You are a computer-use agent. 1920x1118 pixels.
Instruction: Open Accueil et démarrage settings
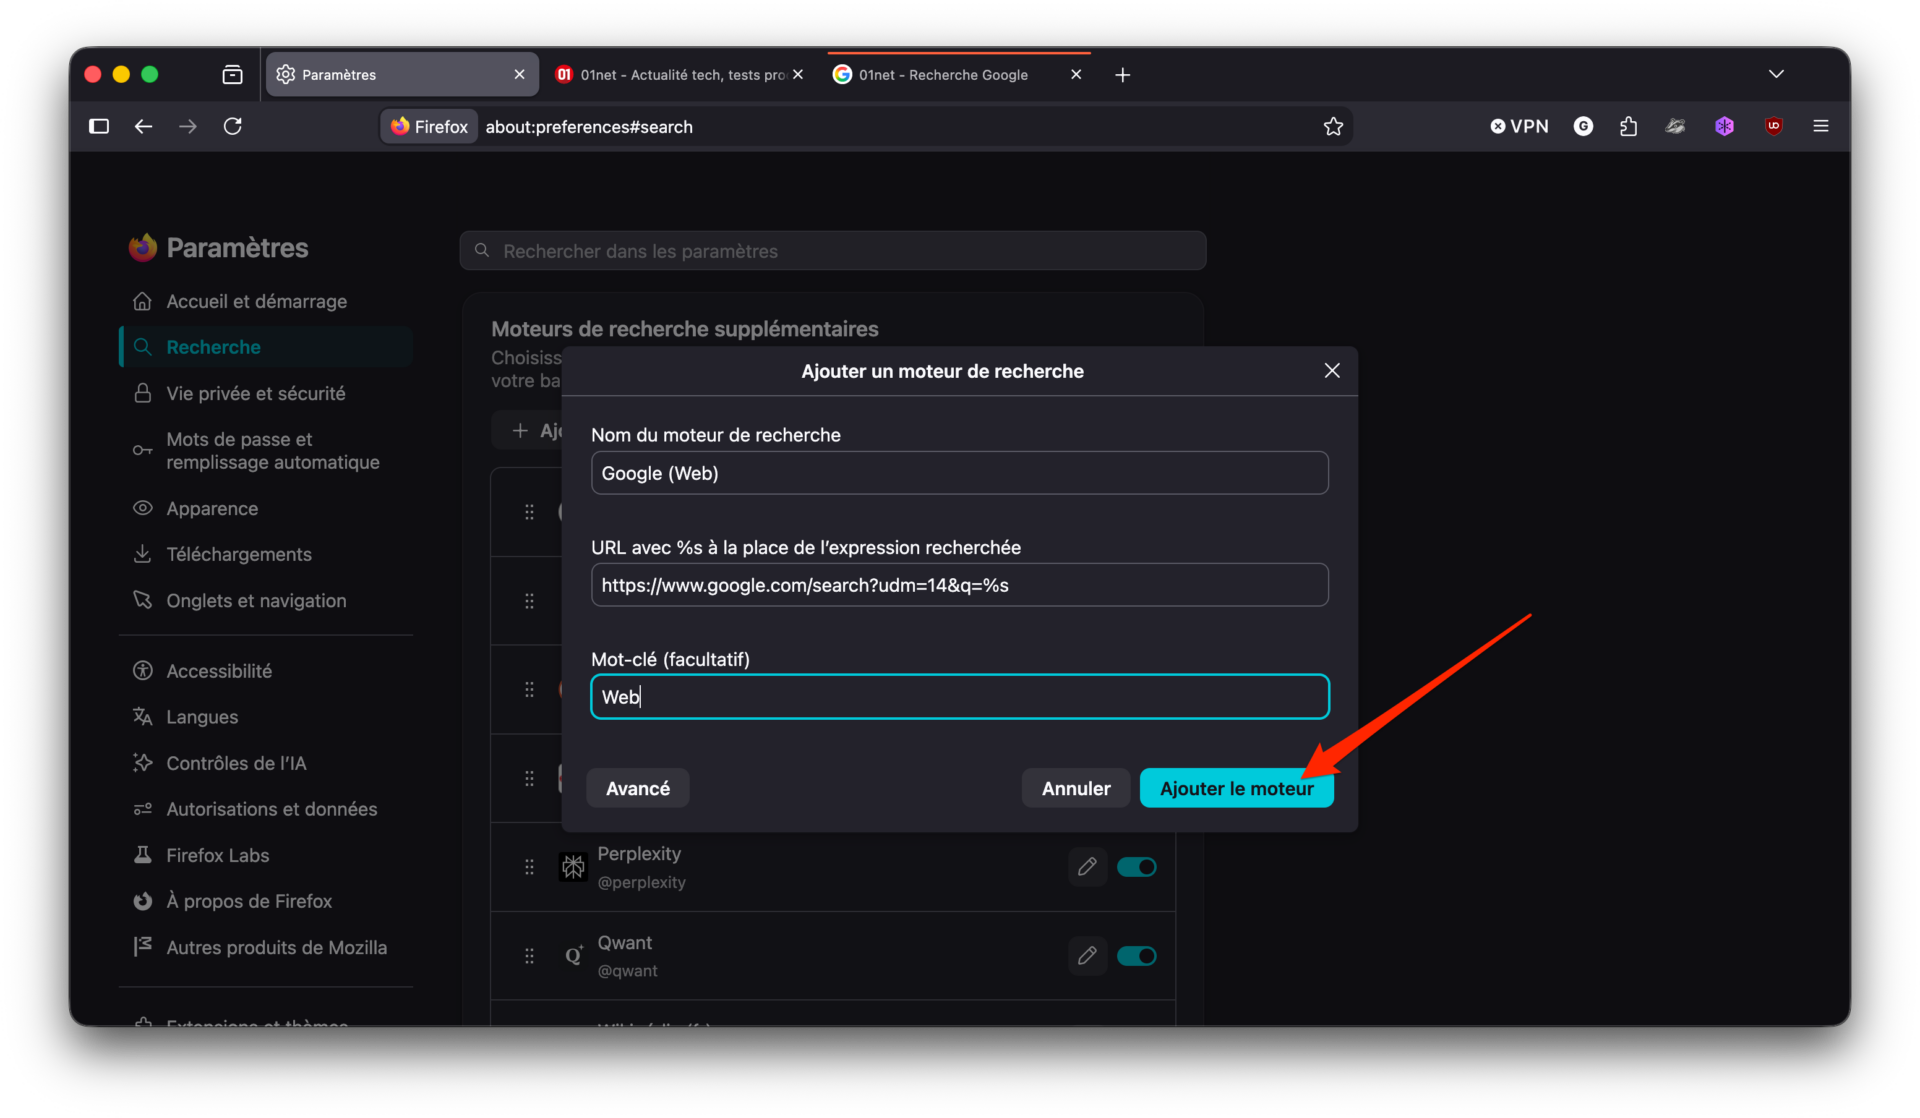coord(265,301)
